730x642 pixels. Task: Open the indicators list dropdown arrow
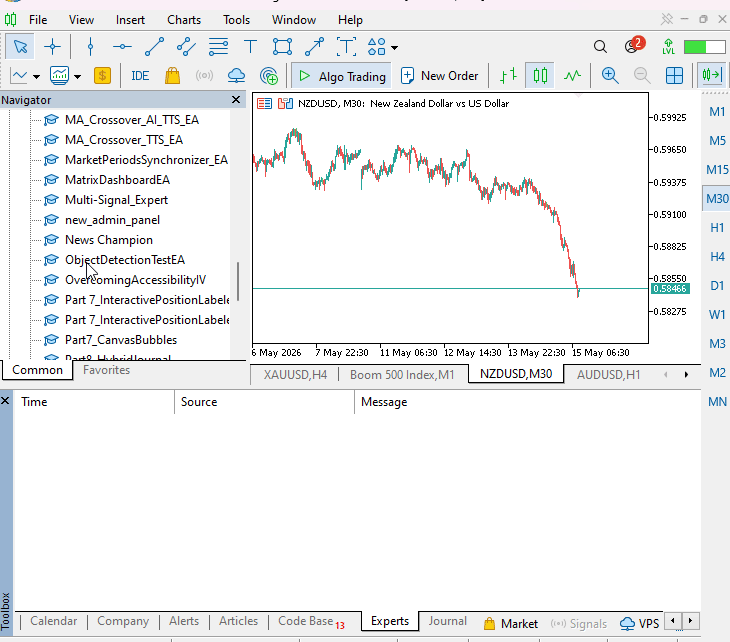(77, 77)
